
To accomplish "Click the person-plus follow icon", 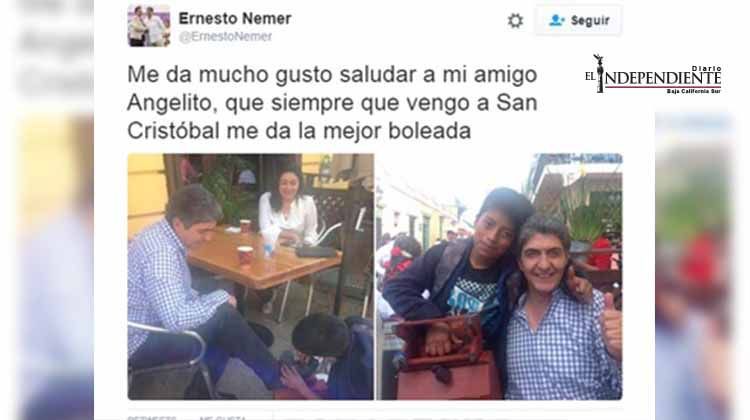I will click(556, 20).
